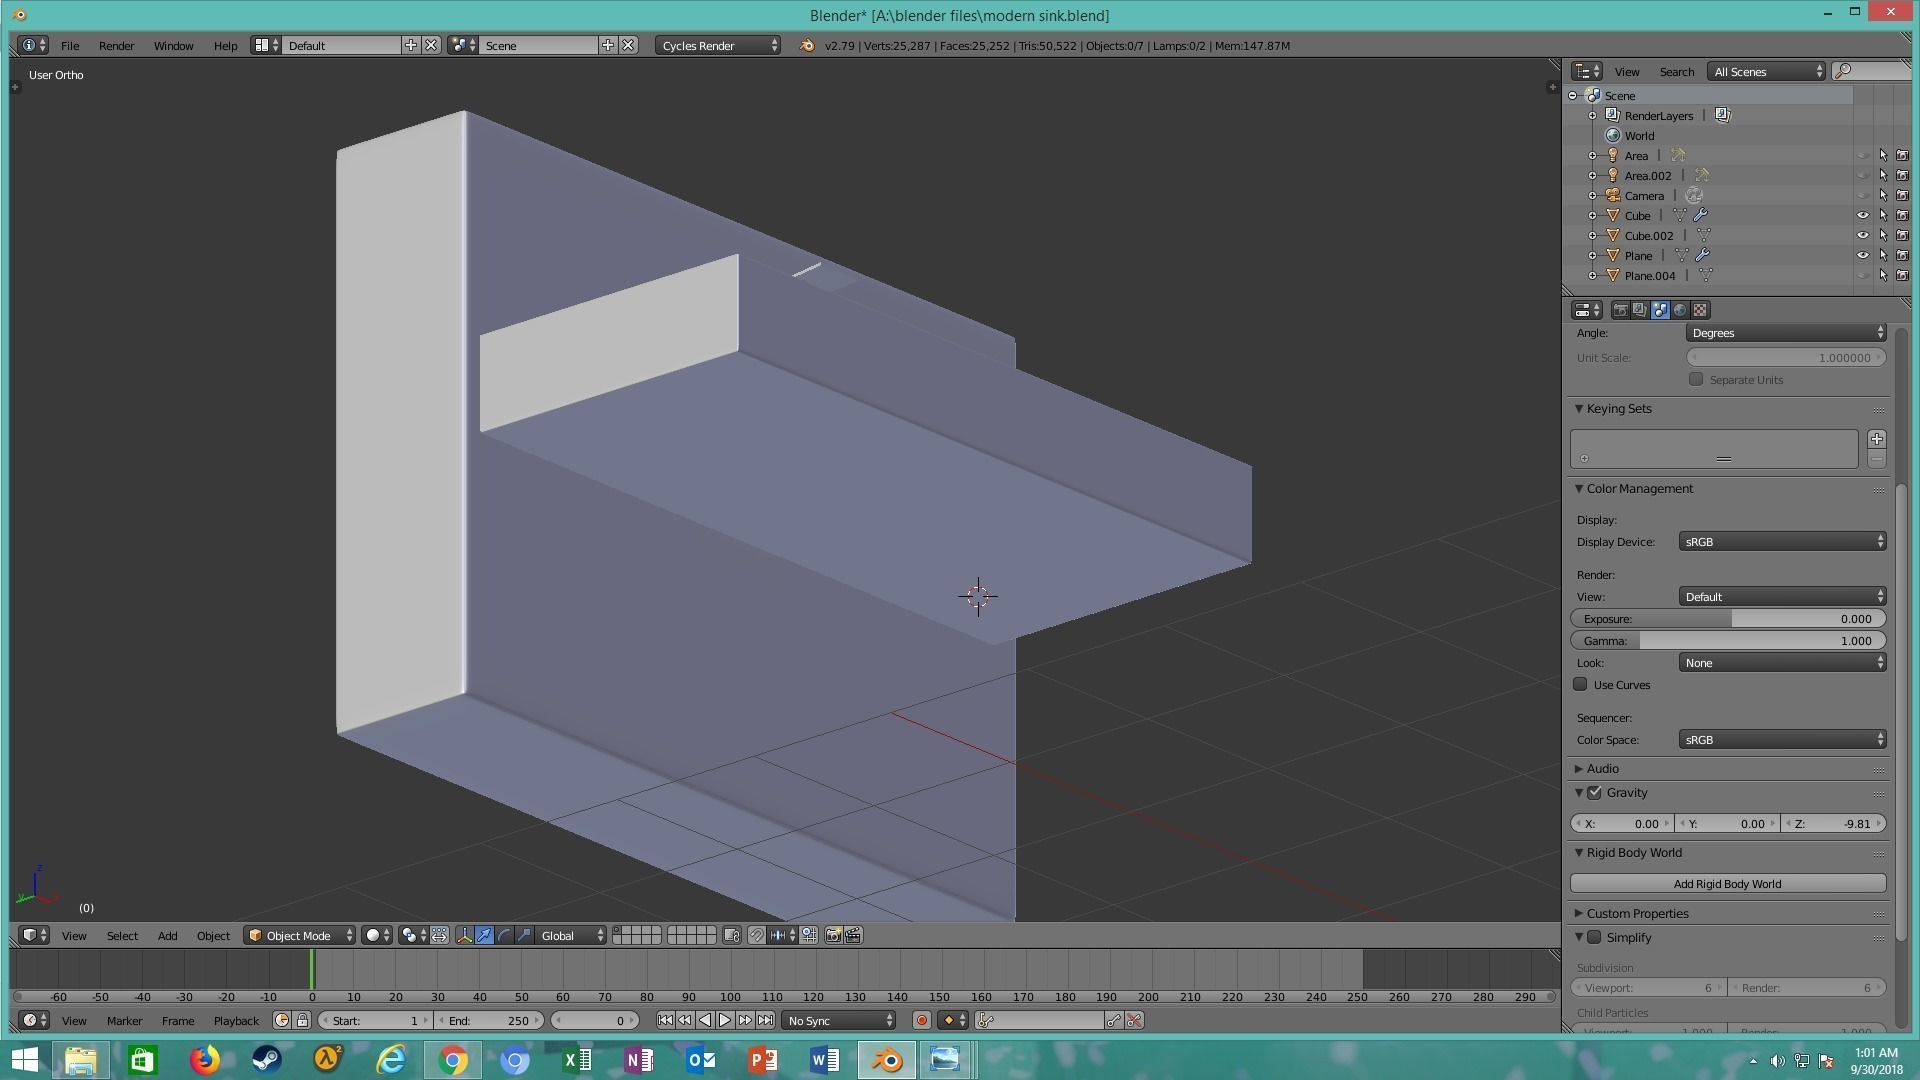
Task: Open the Cycles Render engine dropdown
Action: (718, 45)
